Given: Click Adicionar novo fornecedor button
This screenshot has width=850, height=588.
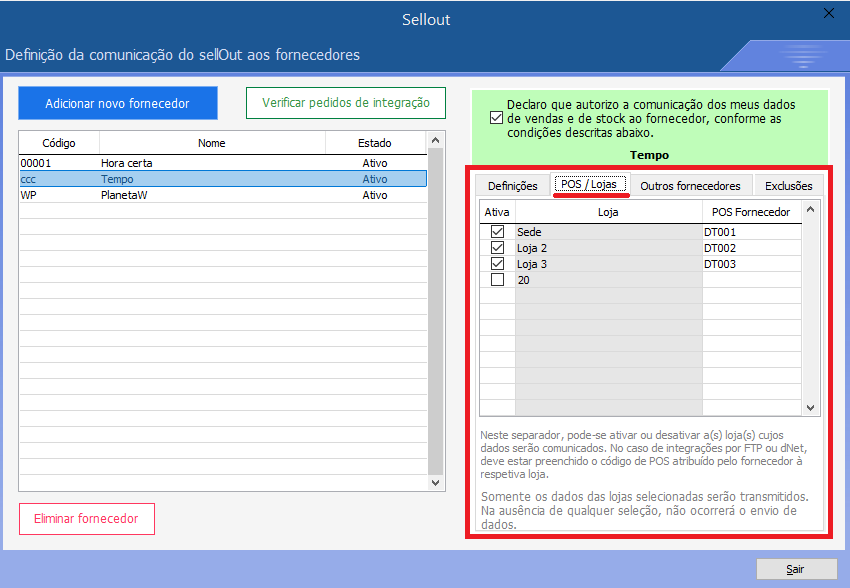Looking at the screenshot, I should [x=117, y=103].
